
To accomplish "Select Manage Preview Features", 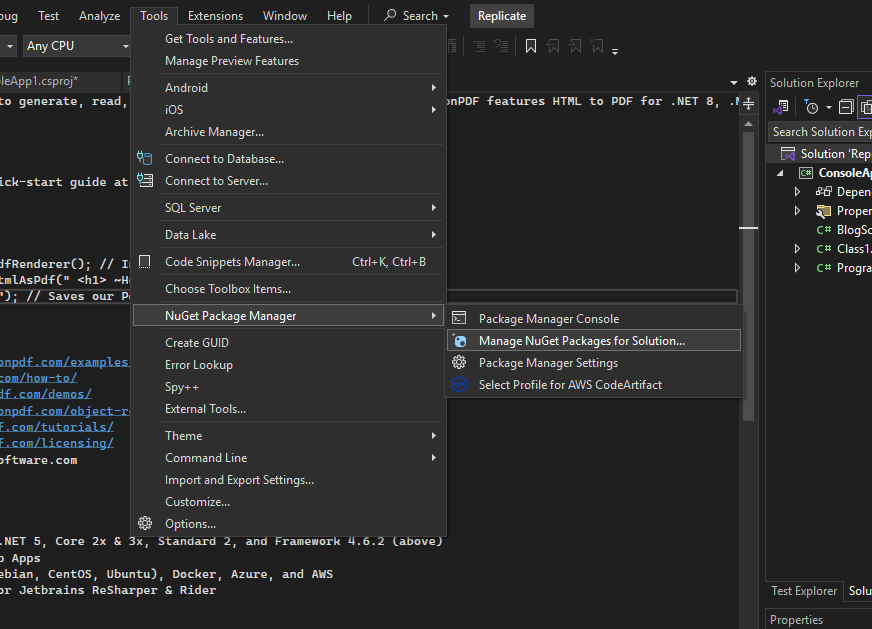I will tap(289, 61).
